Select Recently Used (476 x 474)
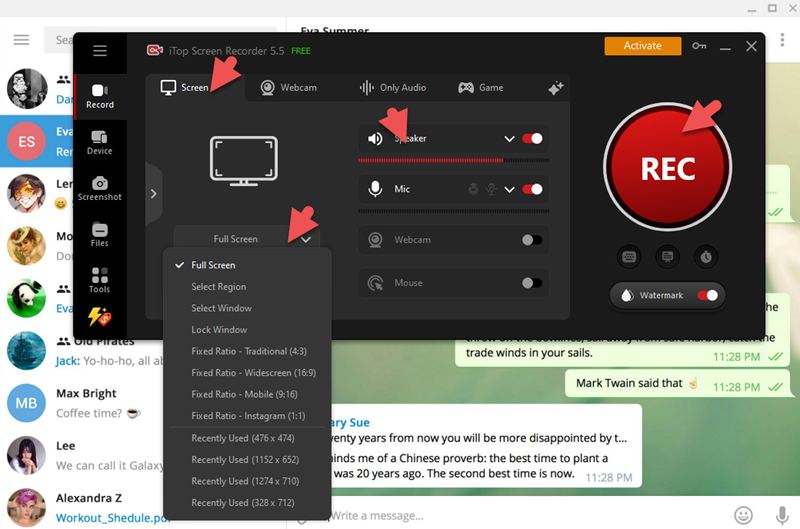800x529 pixels. 247,438
